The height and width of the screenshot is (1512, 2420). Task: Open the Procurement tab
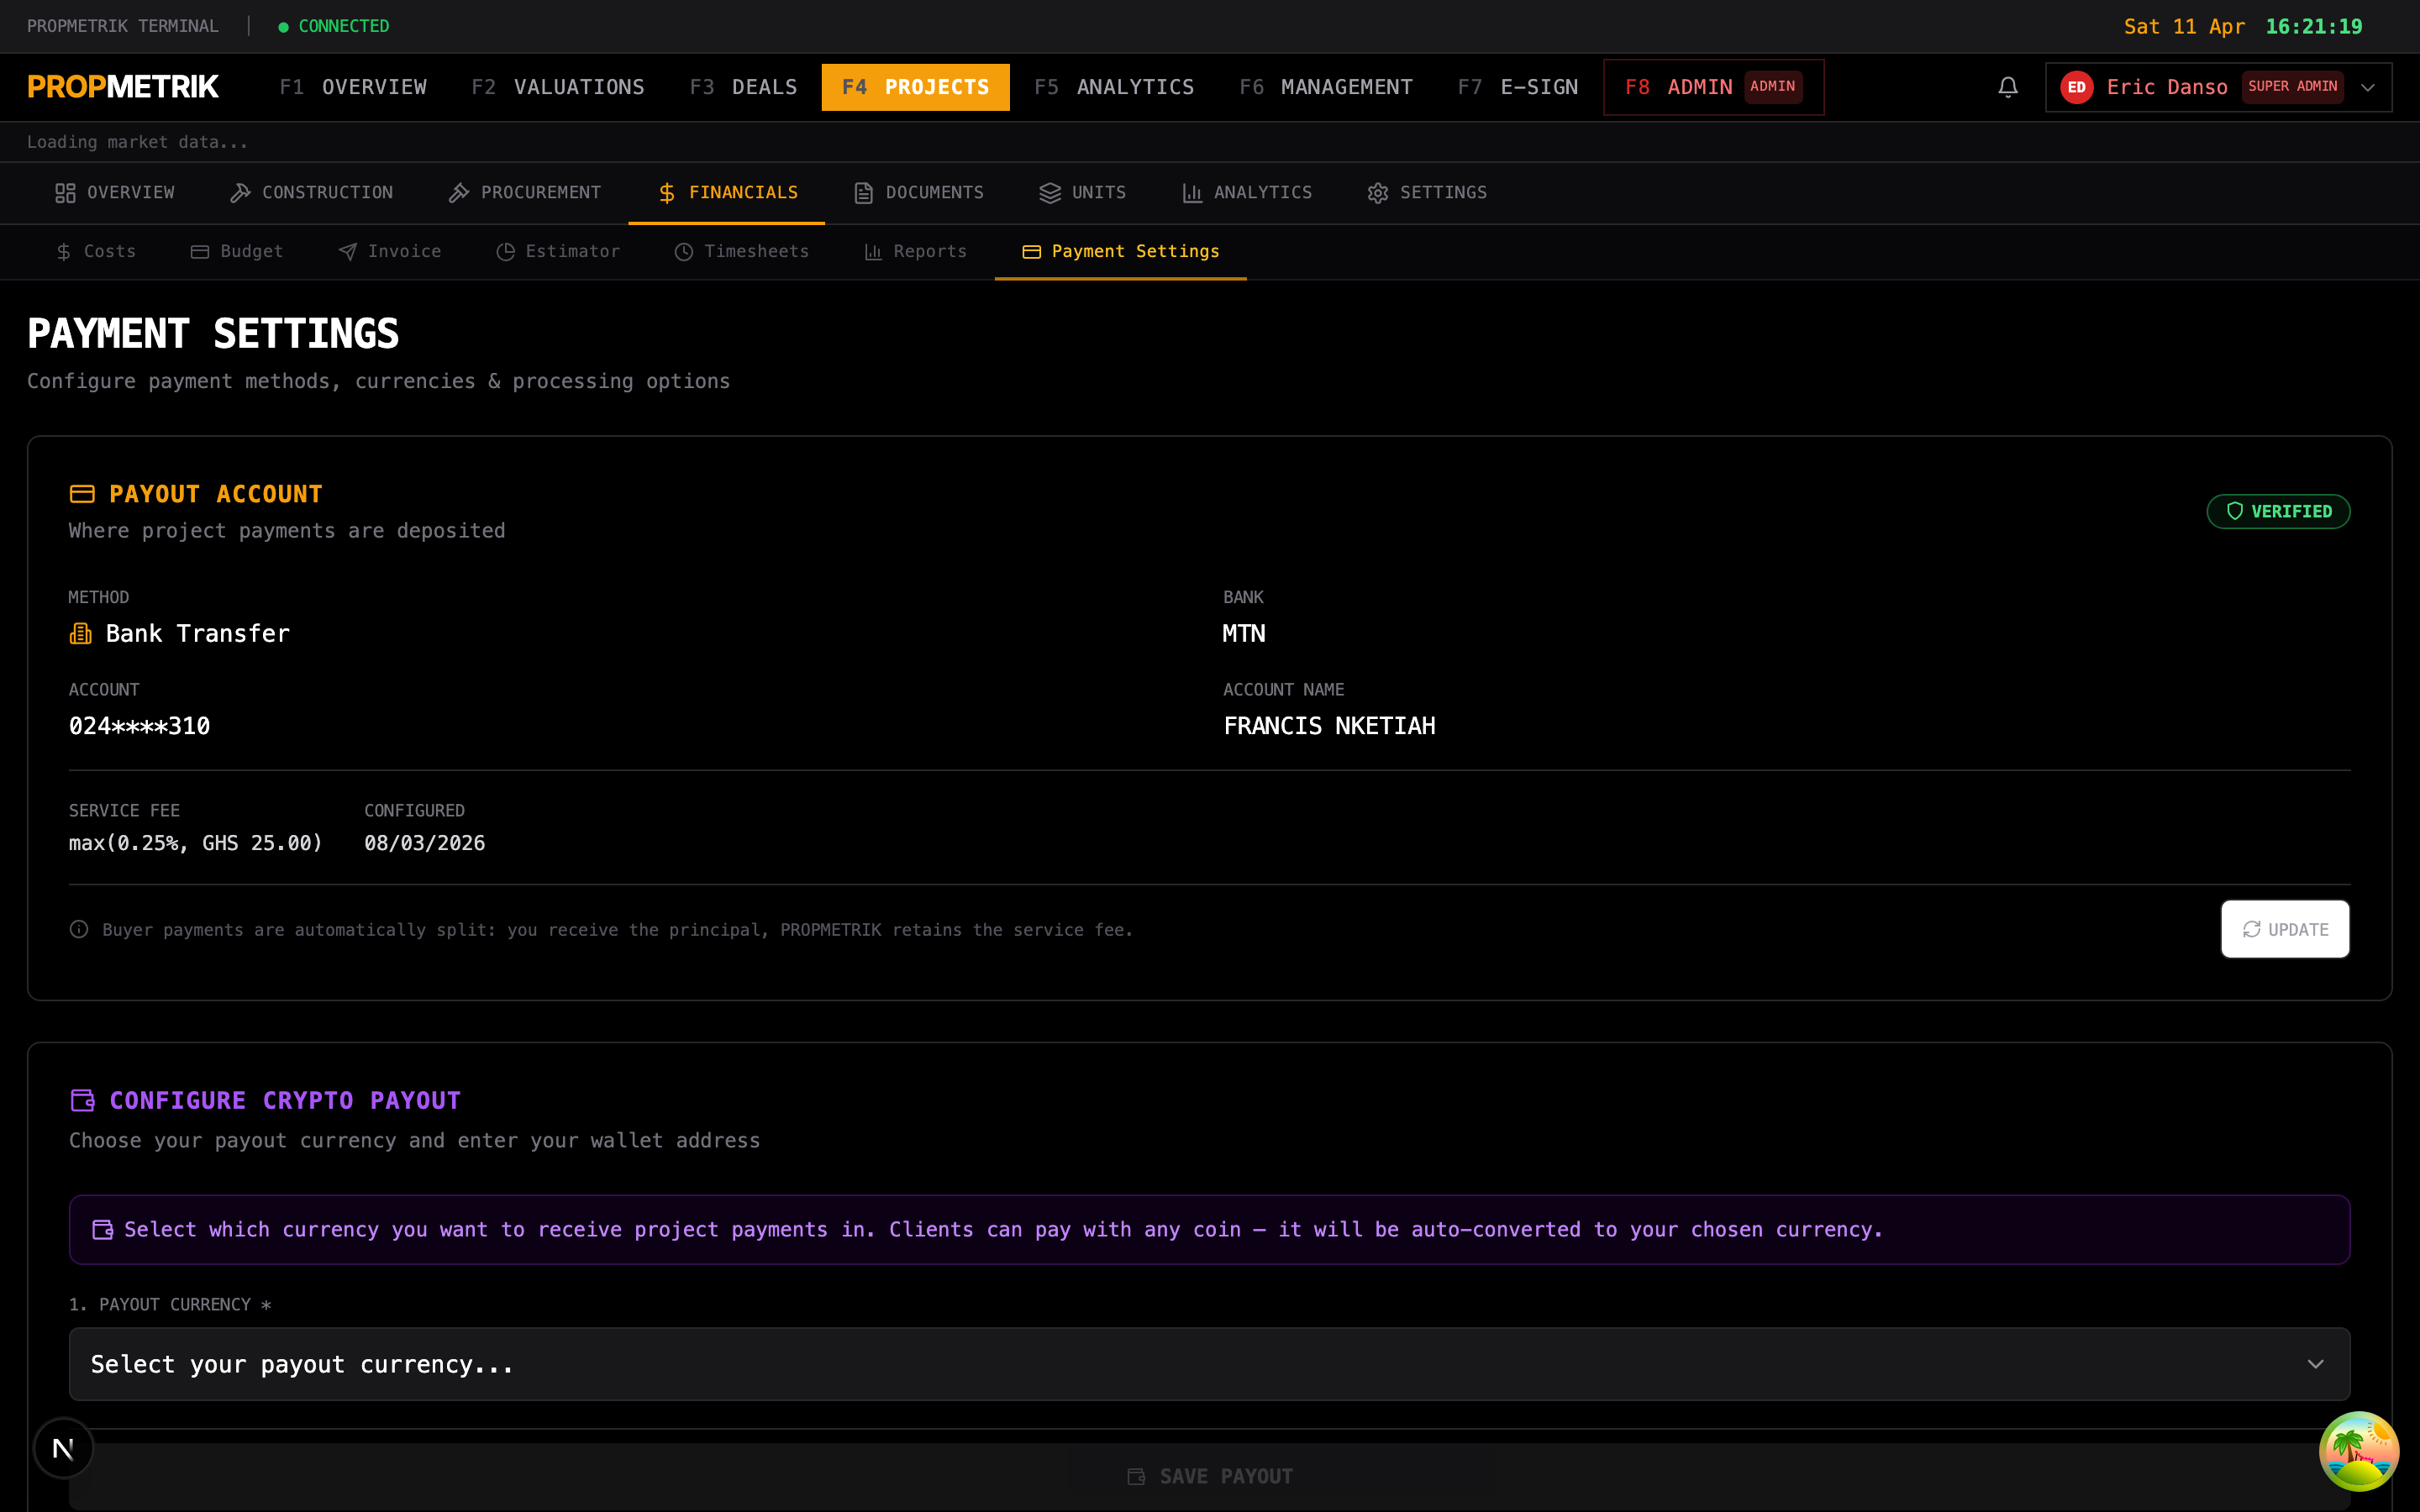(x=524, y=192)
